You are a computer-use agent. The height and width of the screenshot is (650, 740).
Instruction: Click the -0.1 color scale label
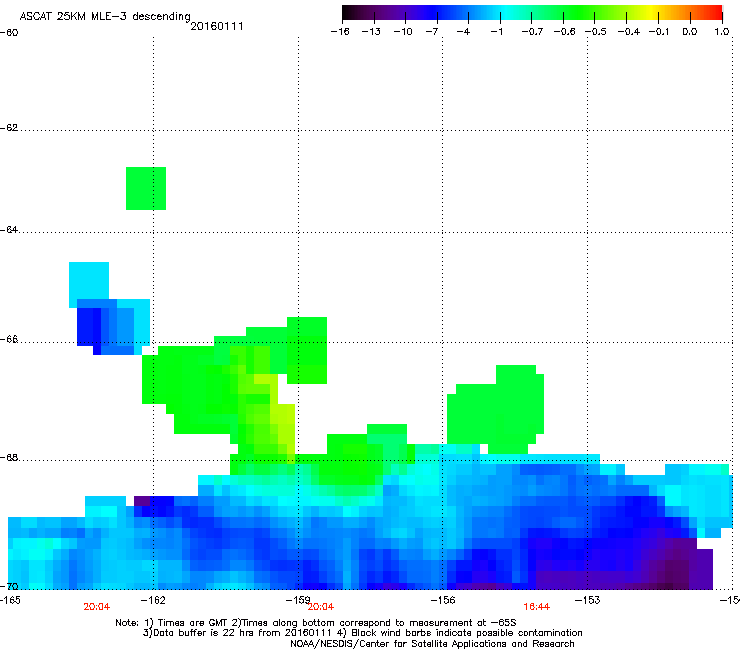click(659, 32)
